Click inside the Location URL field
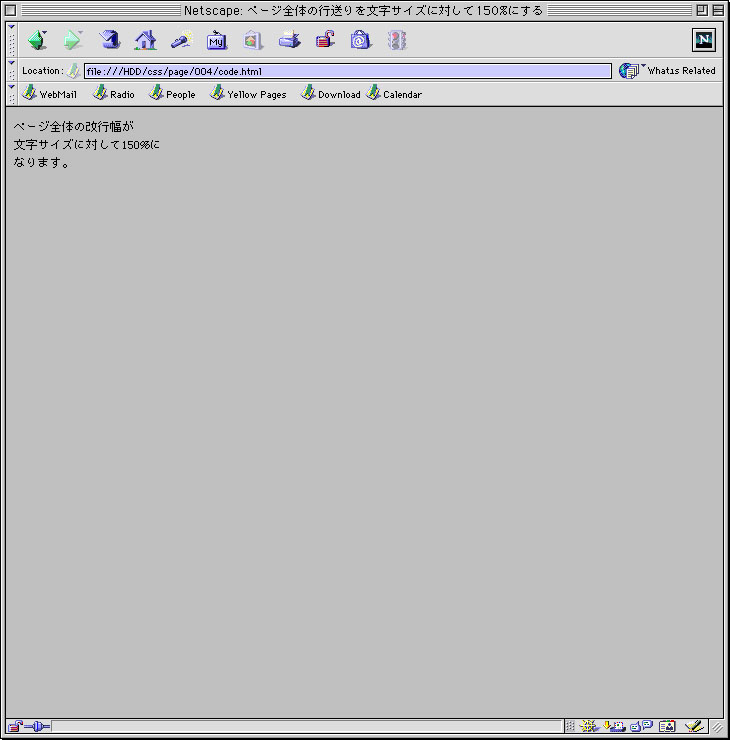The width and height of the screenshot is (730, 740). click(348, 71)
